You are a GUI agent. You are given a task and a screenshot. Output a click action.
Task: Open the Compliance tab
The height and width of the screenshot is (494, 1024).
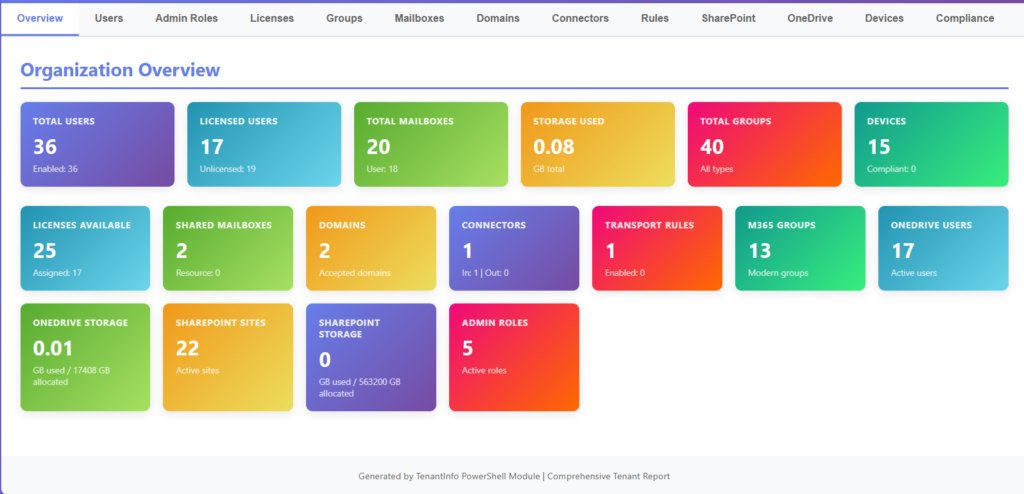[x=964, y=18]
